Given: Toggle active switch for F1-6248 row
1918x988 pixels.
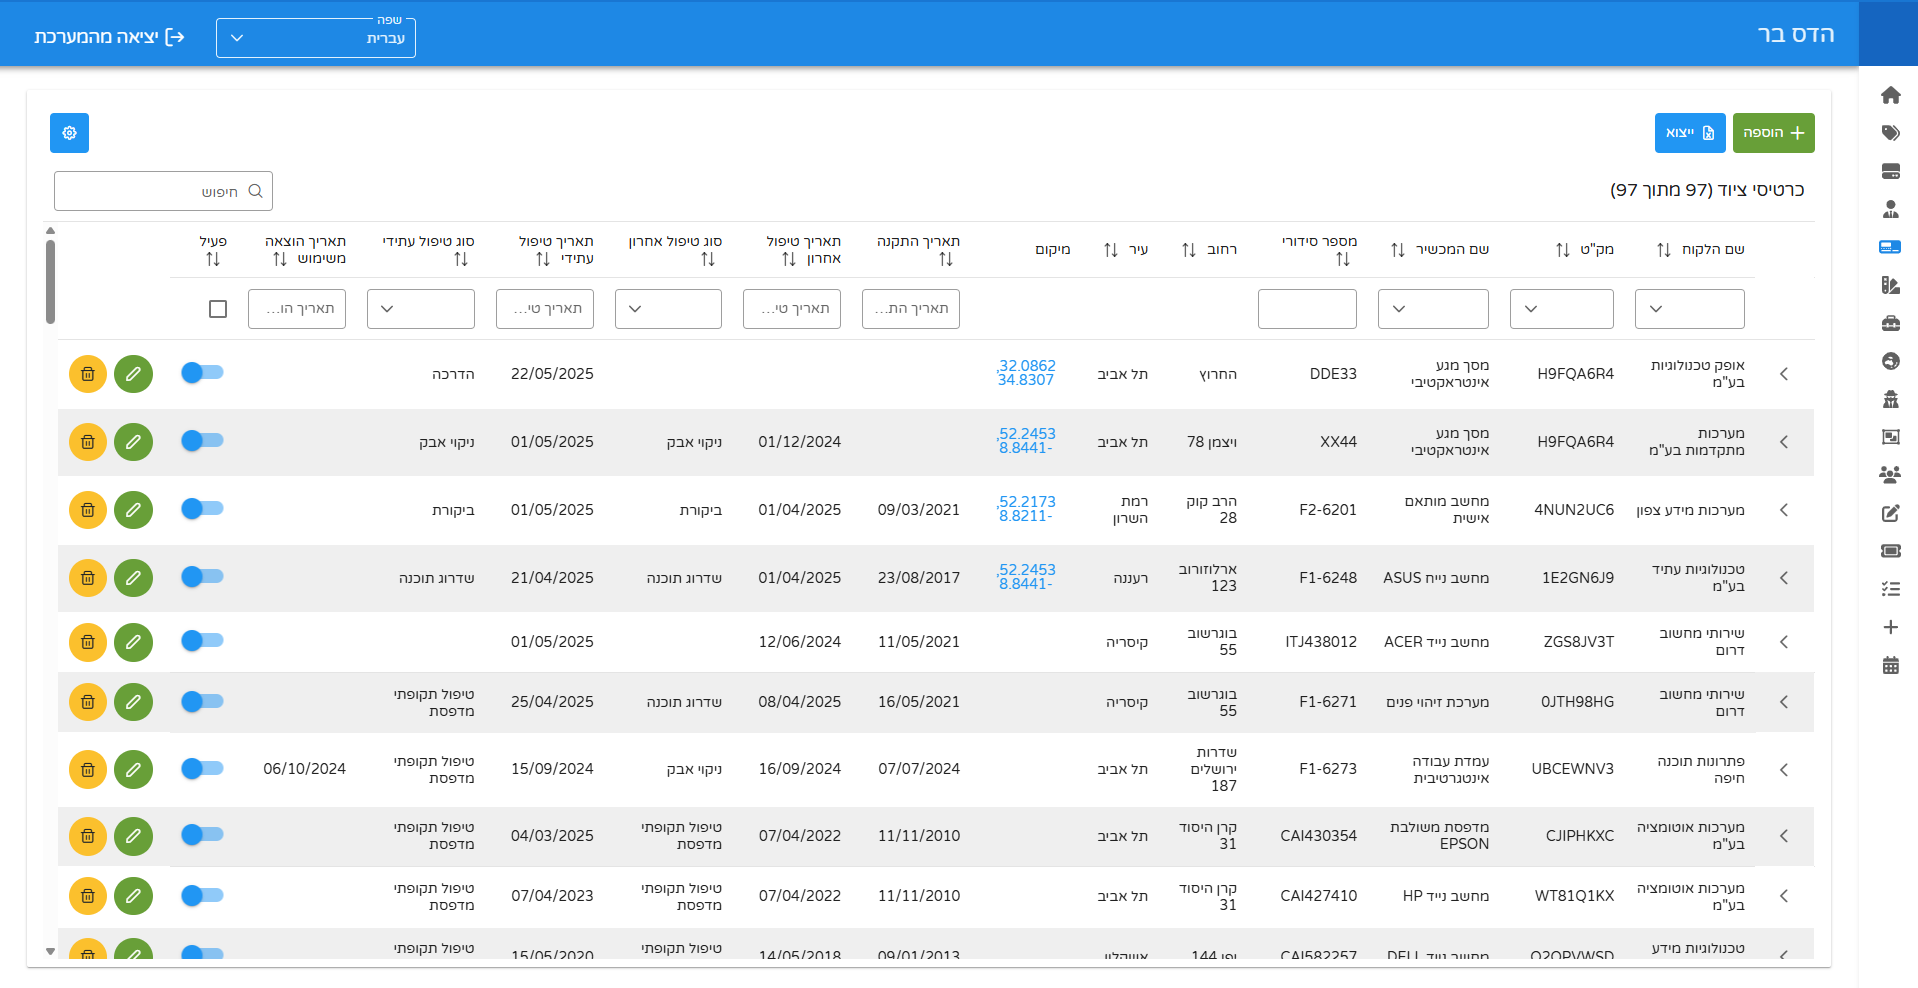Looking at the screenshot, I should coord(202,577).
